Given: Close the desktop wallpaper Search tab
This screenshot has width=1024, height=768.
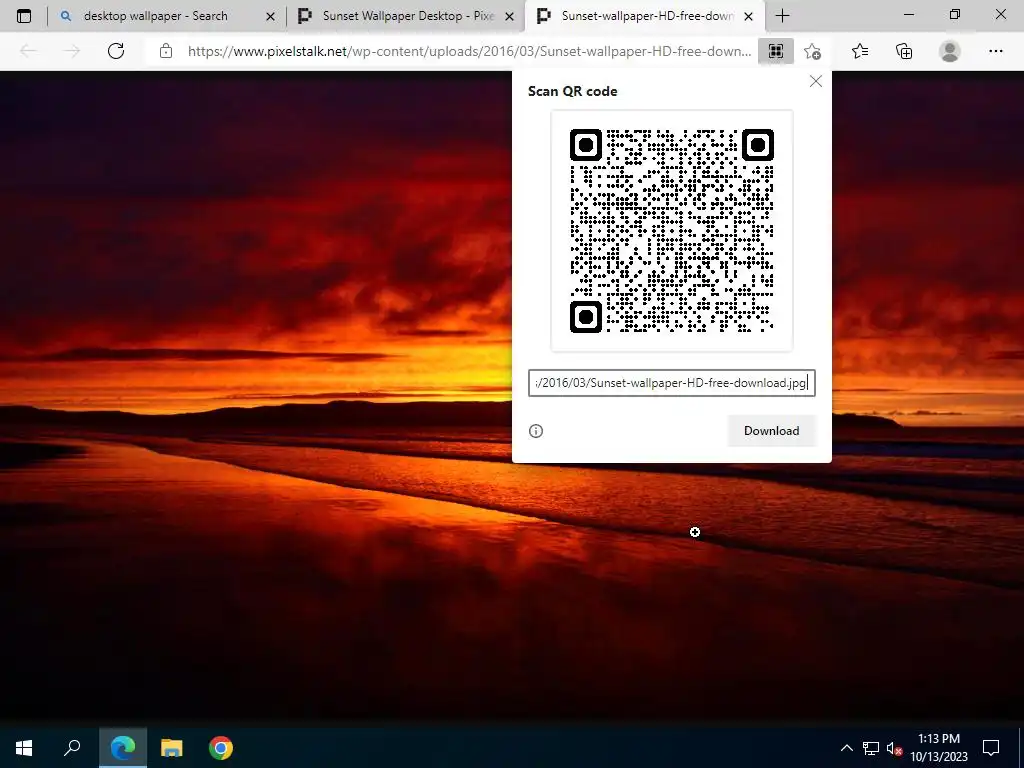Looking at the screenshot, I should (x=270, y=16).
